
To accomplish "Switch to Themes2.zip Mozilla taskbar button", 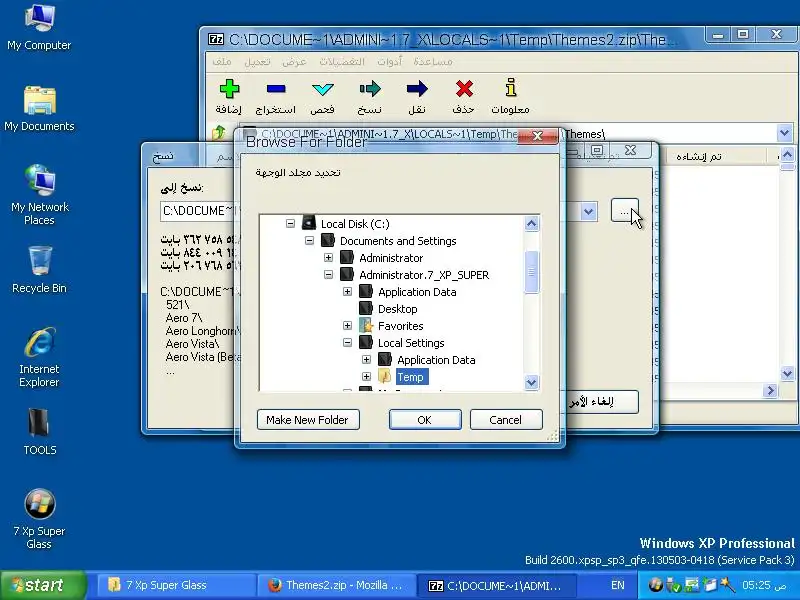I will pos(335,585).
